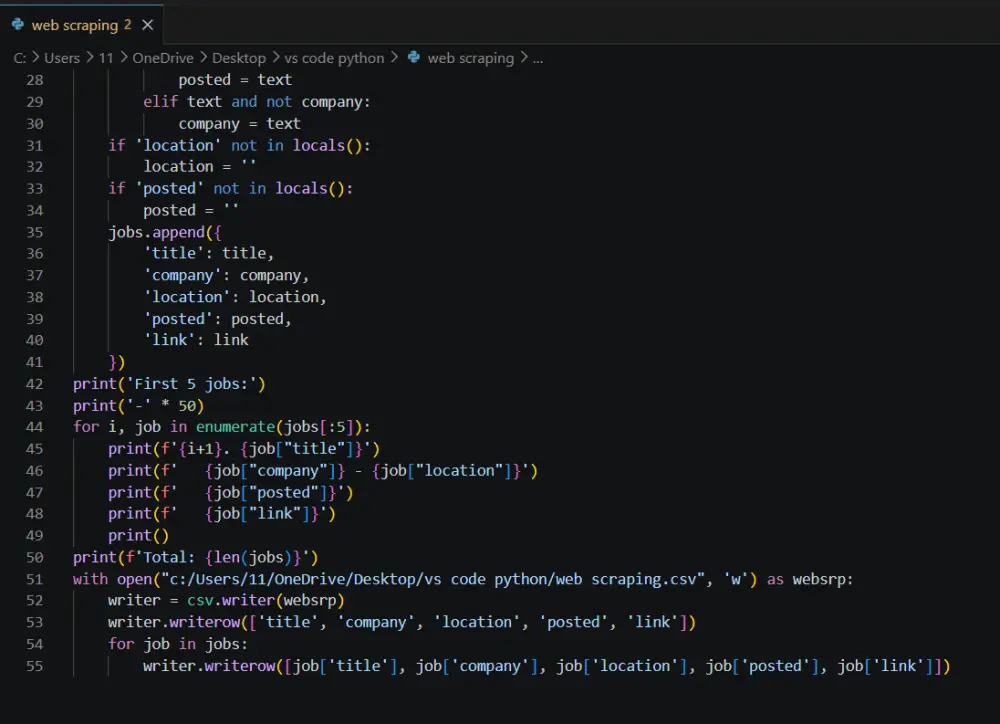This screenshot has height=724, width=1000.
Task: Click 'writer = csv.writer(websrp)' line
Action: [x=226, y=600]
